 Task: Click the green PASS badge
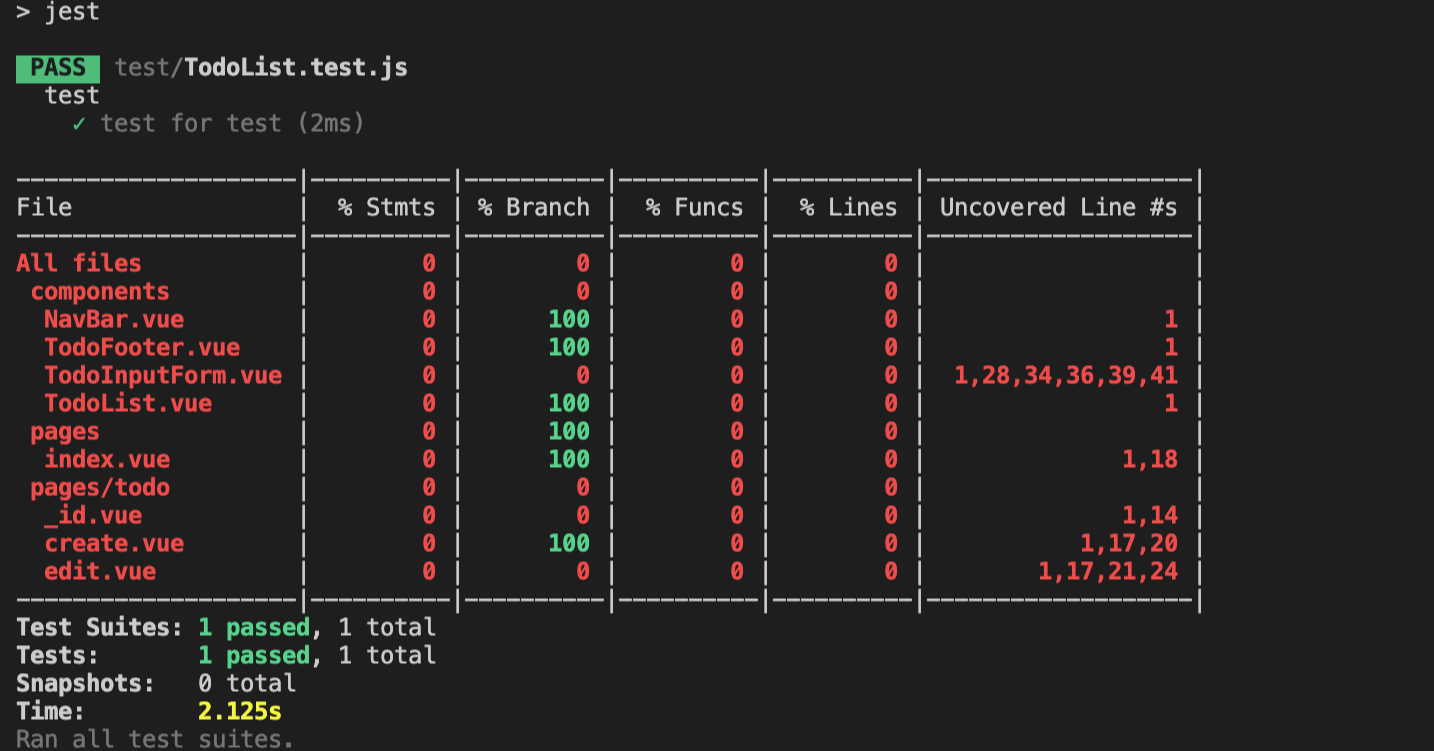click(57, 68)
